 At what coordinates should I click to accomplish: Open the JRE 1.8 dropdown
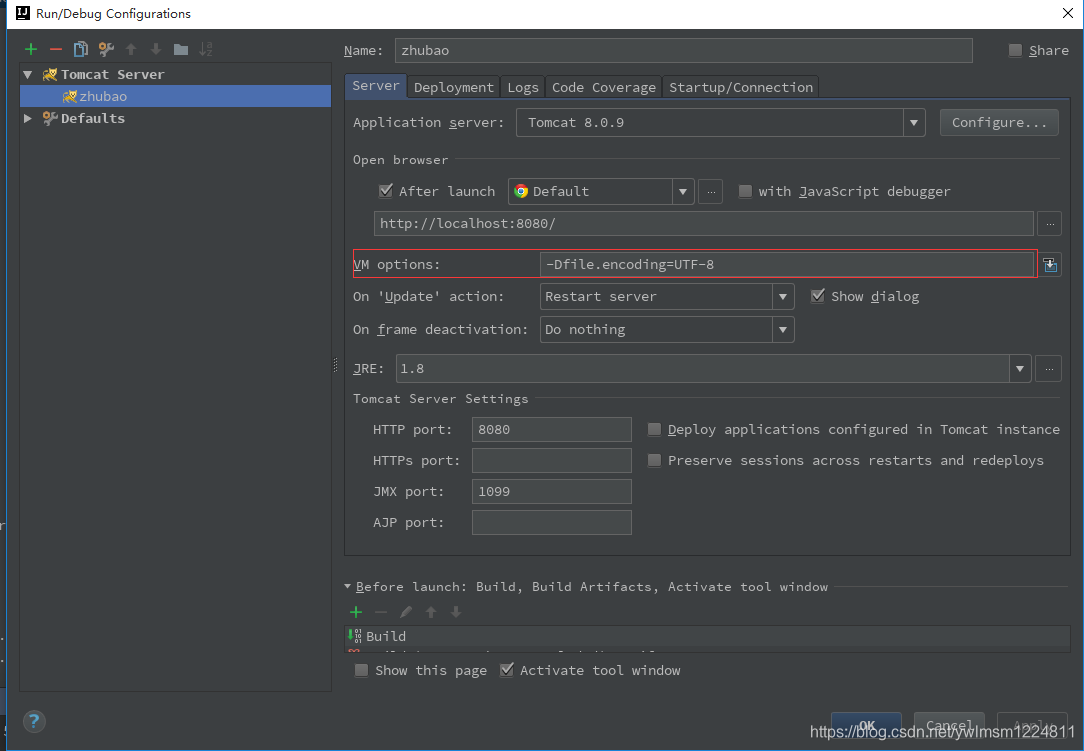coord(1020,369)
